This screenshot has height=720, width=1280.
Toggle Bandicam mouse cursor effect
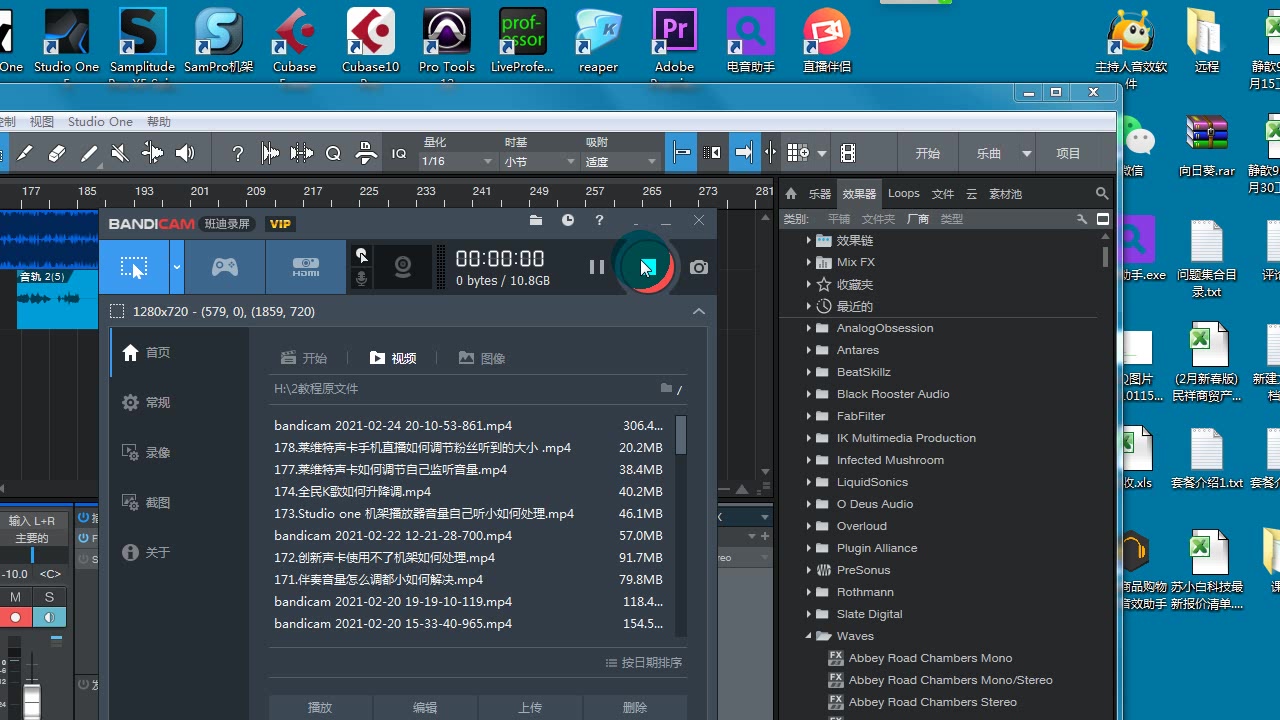362,256
